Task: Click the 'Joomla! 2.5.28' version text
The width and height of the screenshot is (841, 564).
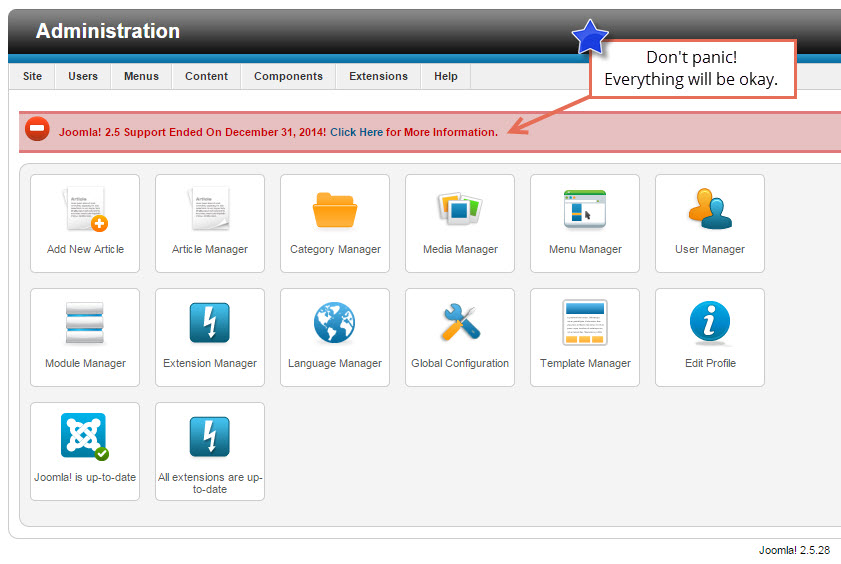Action: tap(794, 550)
